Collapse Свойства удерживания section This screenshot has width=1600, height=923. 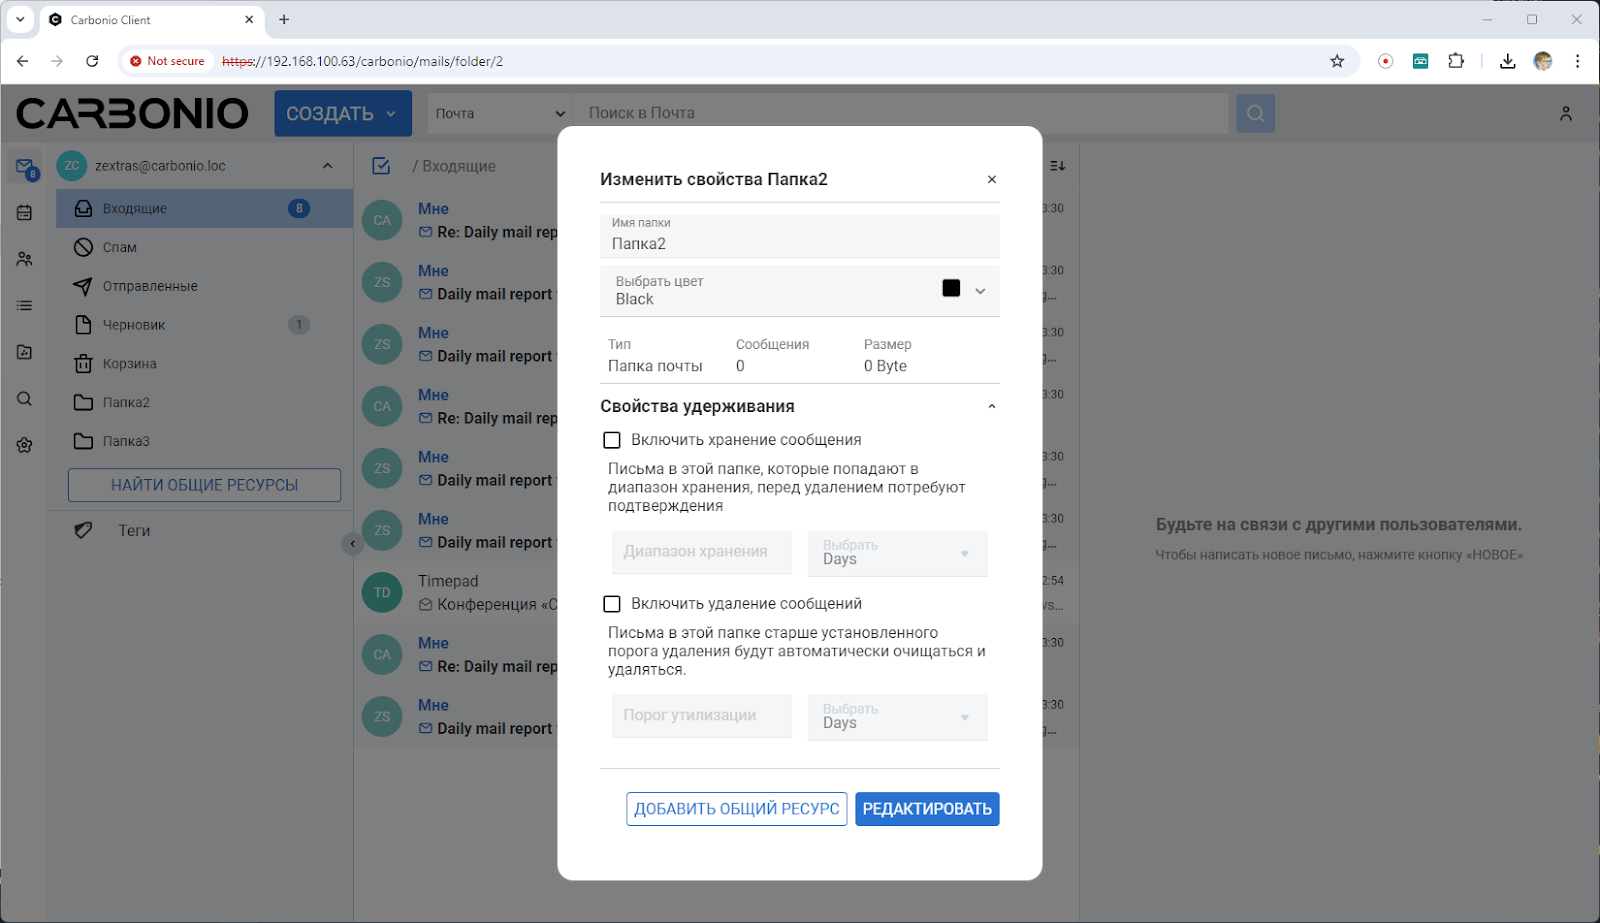pyautogui.click(x=992, y=406)
